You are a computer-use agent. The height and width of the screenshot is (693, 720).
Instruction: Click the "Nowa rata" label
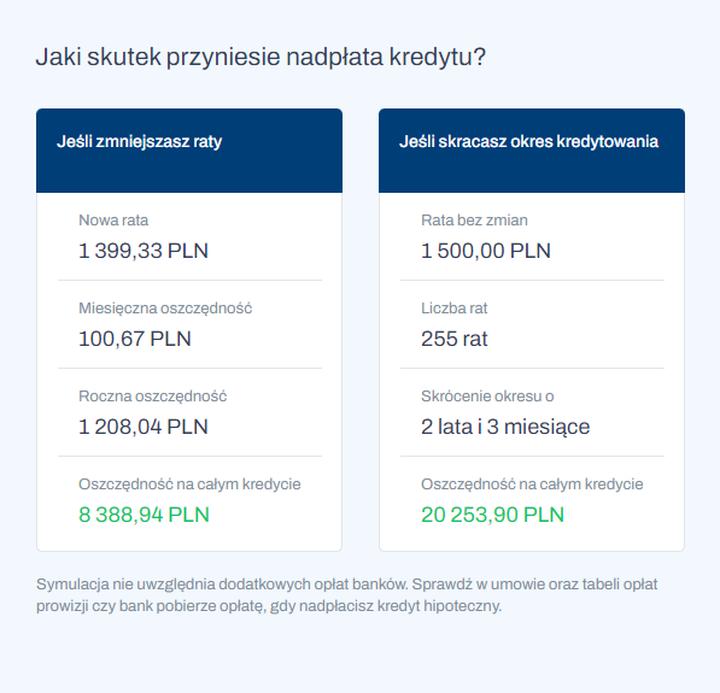tap(113, 220)
